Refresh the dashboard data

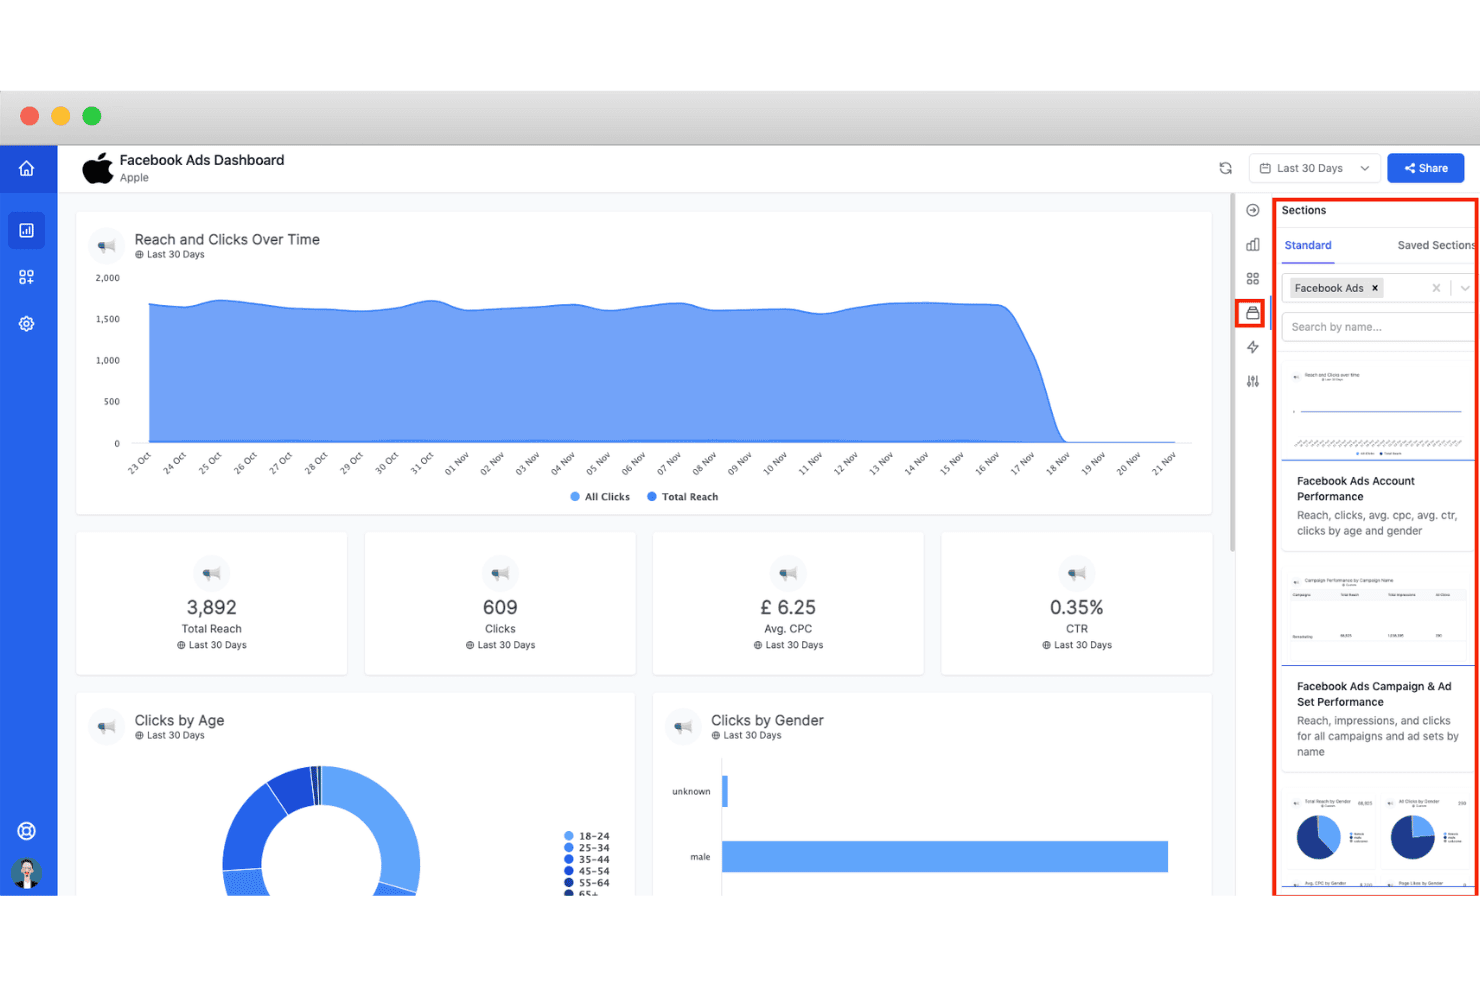pyautogui.click(x=1225, y=168)
